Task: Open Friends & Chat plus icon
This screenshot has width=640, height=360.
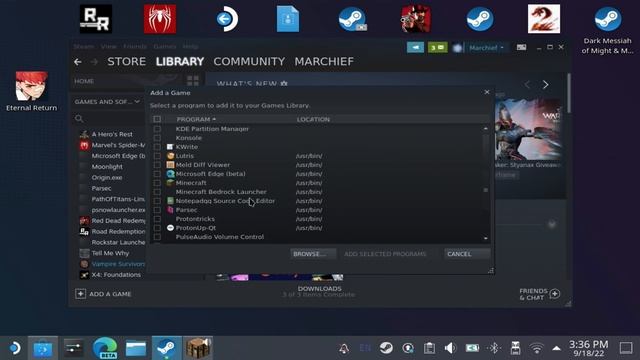Action: point(555,293)
